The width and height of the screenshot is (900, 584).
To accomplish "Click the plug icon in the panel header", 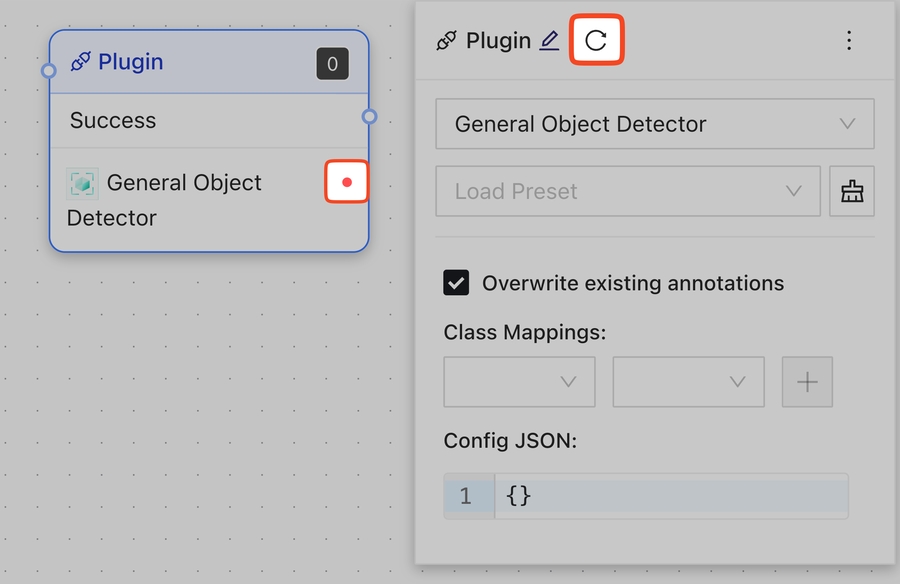I will tap(447, 41).
